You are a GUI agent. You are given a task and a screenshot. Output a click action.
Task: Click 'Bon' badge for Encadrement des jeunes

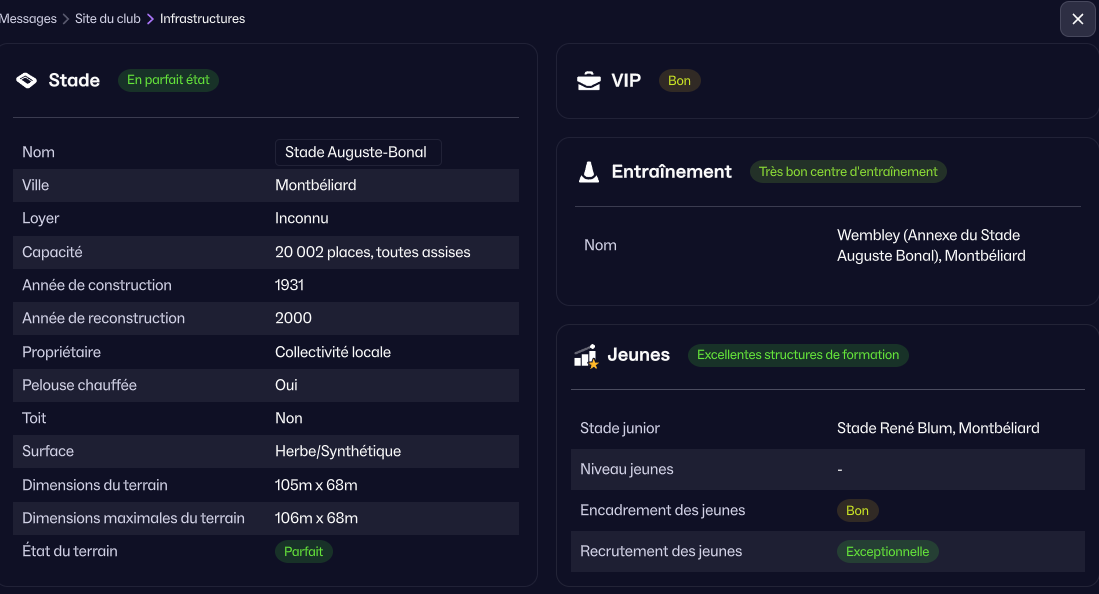(857, 510)
